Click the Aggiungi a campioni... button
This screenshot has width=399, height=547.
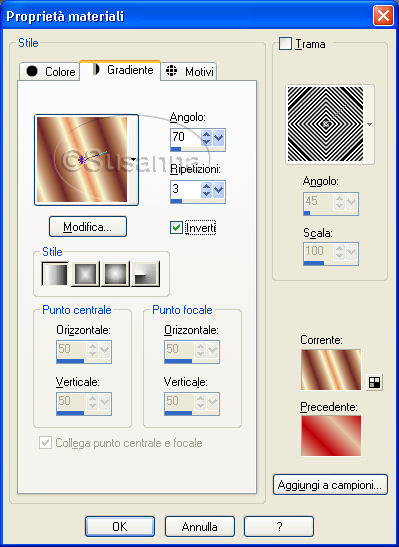click(x=330, y=485)
